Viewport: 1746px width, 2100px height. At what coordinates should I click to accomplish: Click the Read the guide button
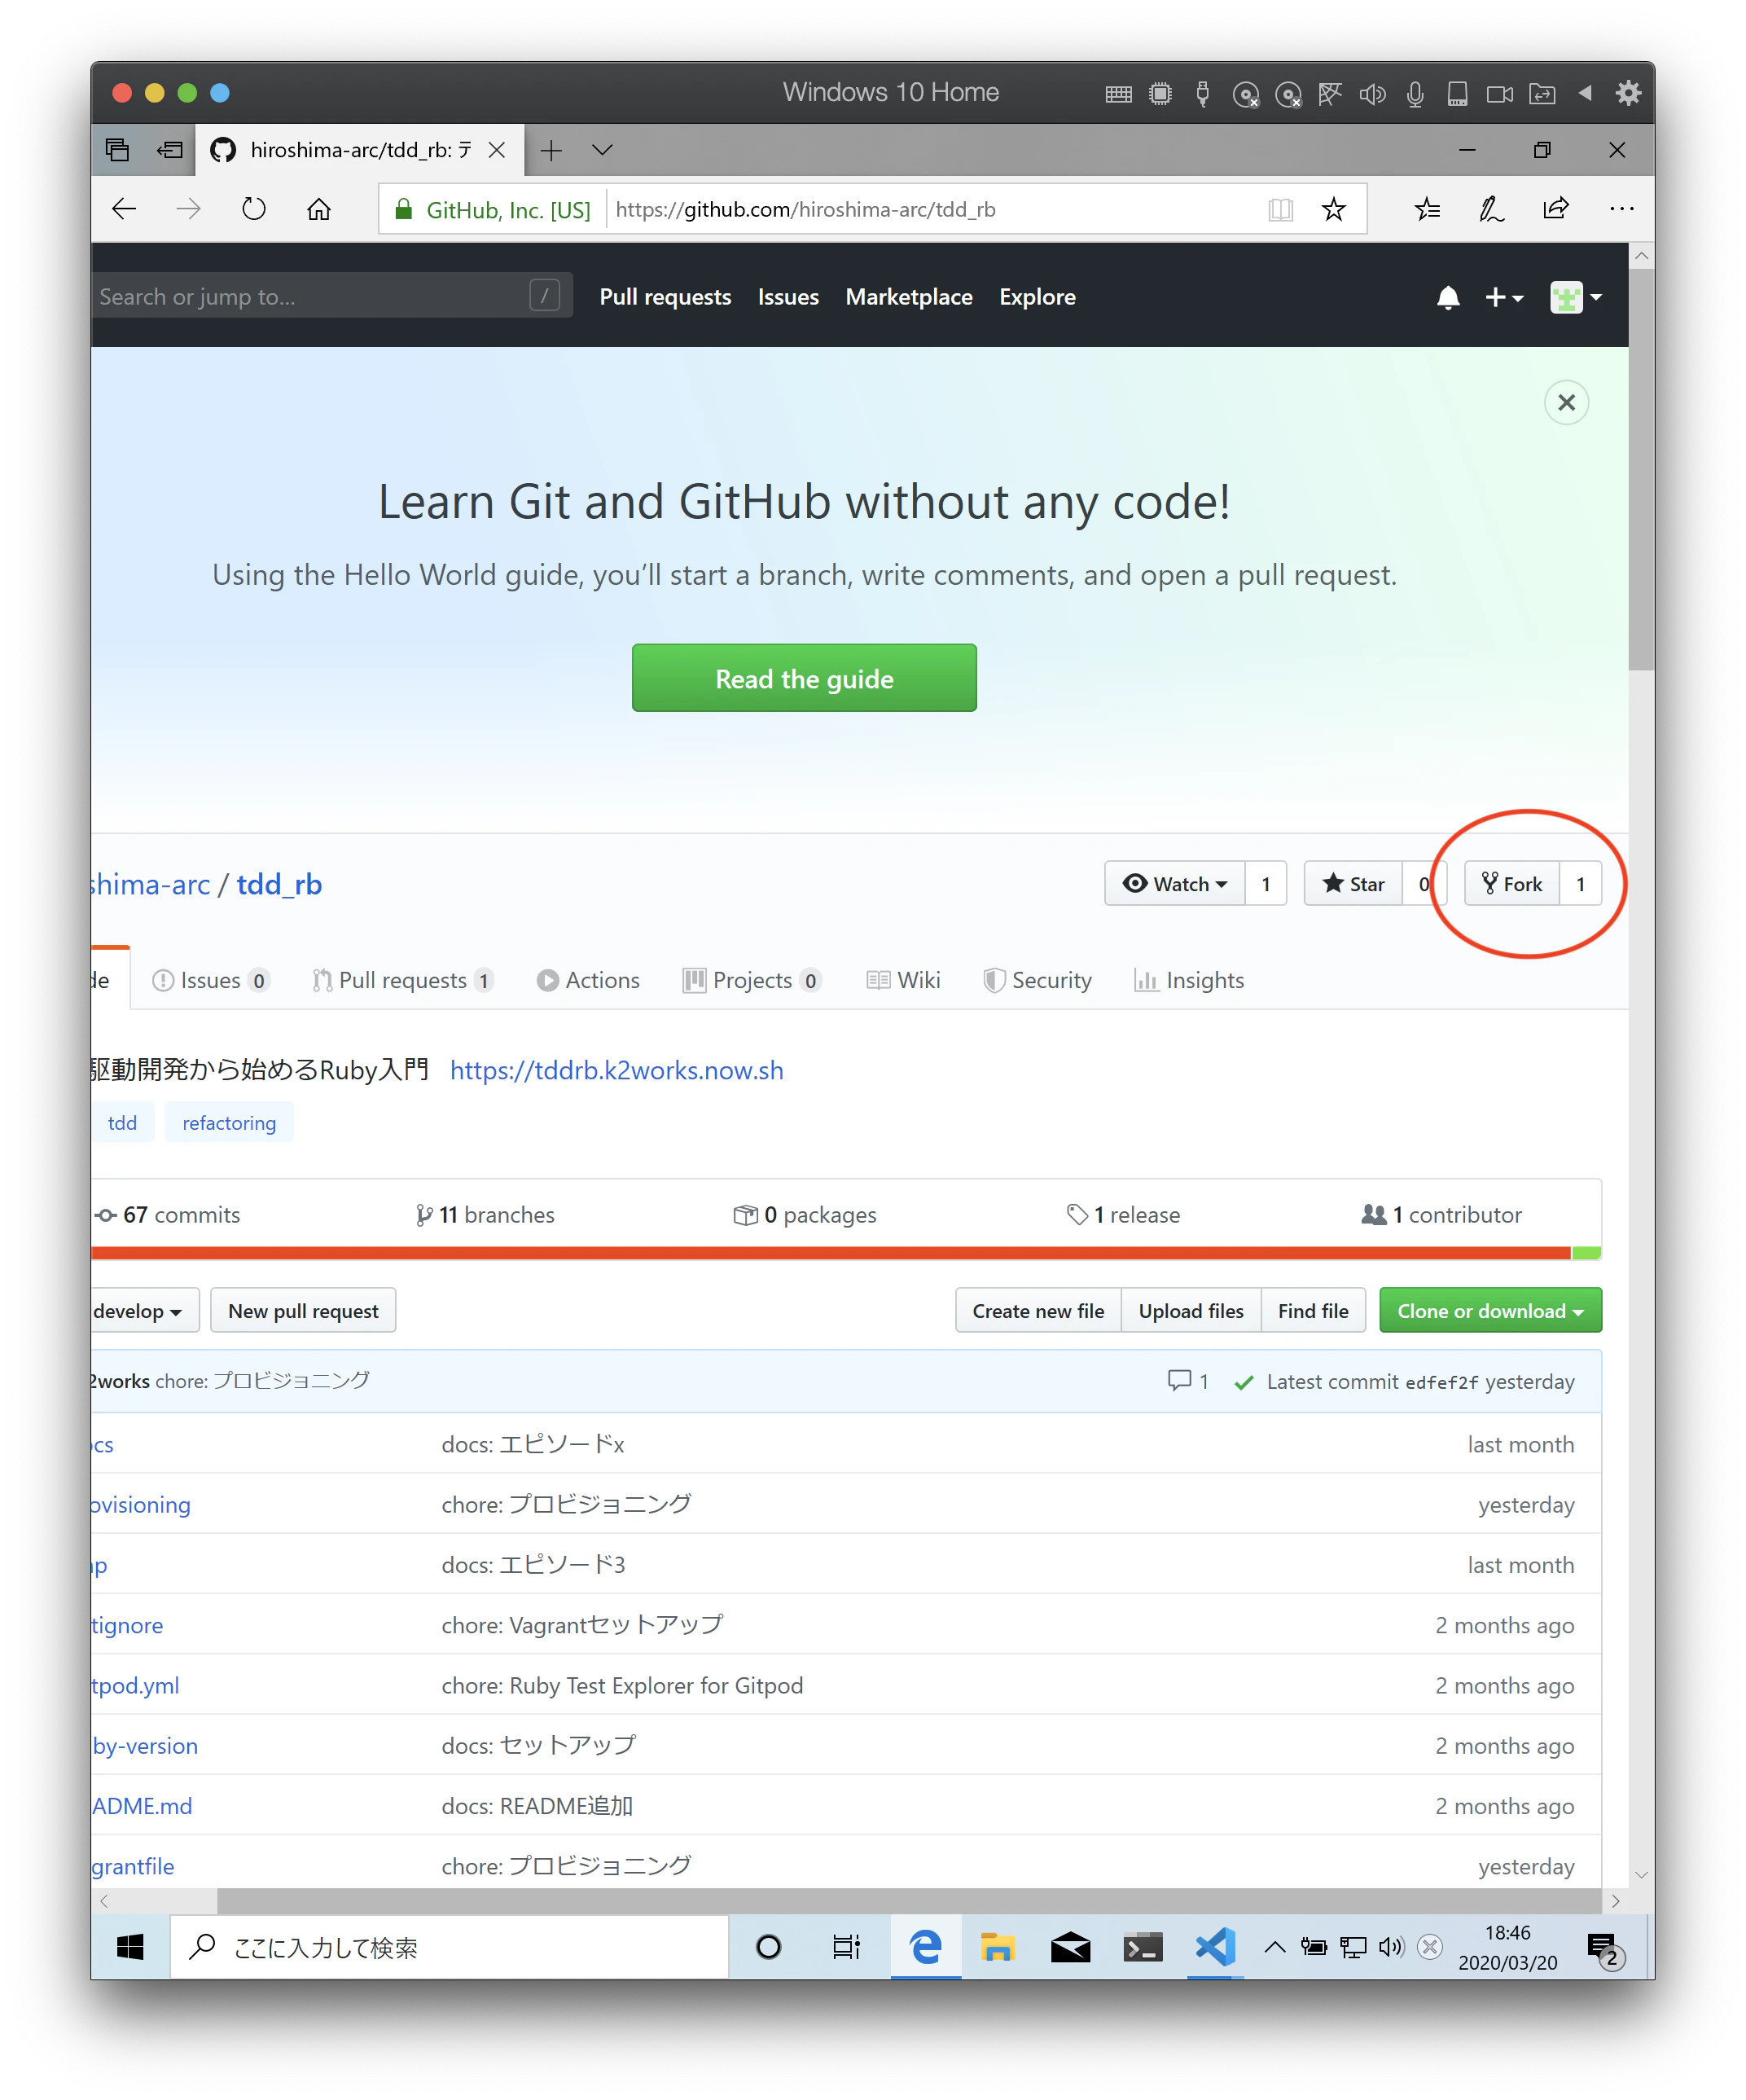(804, 678)
